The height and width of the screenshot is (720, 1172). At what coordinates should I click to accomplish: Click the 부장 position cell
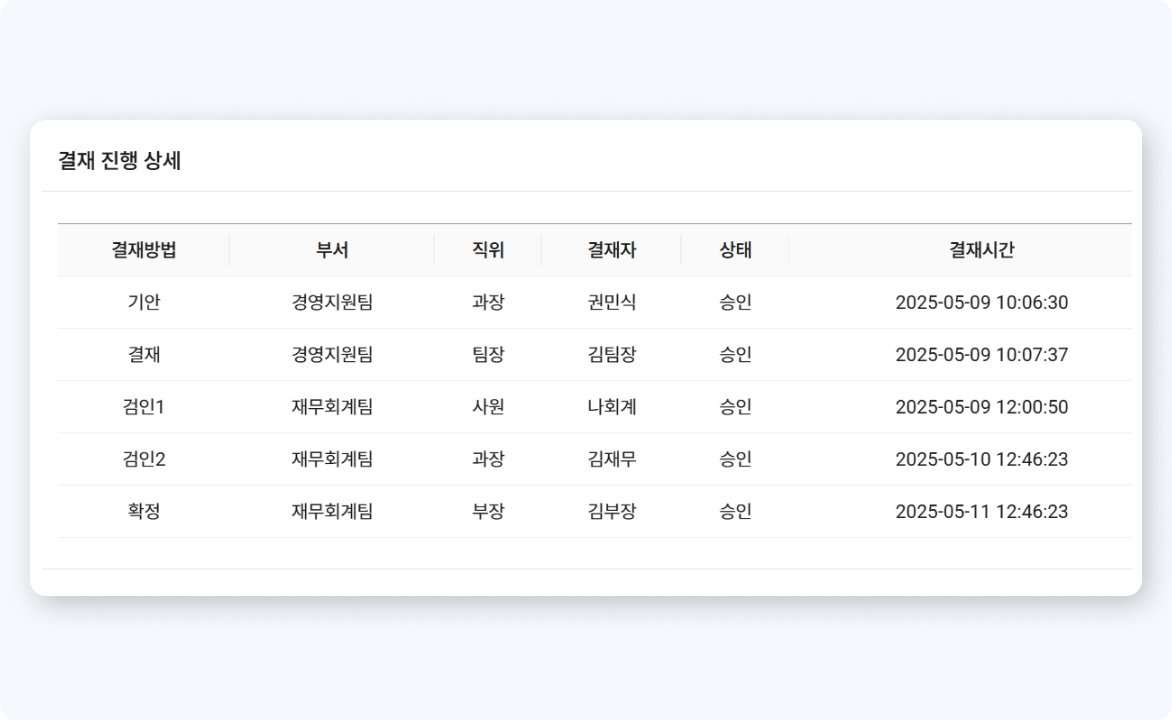click(488, 511)
